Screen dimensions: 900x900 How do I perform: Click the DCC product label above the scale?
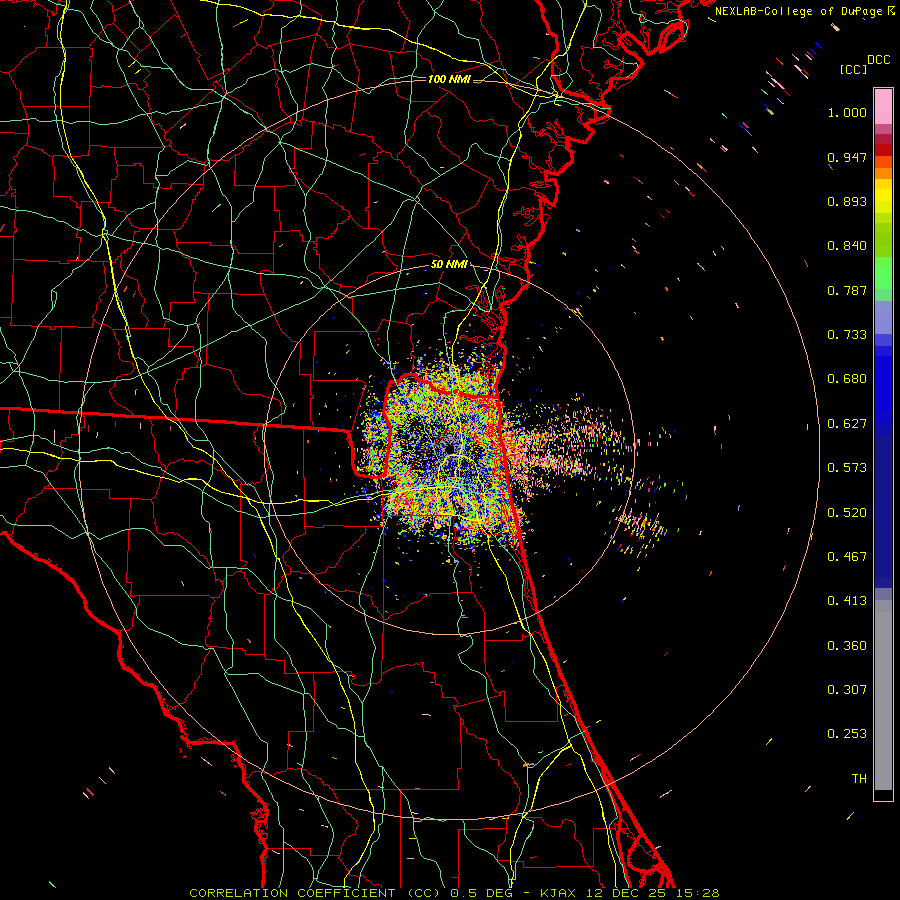coord(878,60)
